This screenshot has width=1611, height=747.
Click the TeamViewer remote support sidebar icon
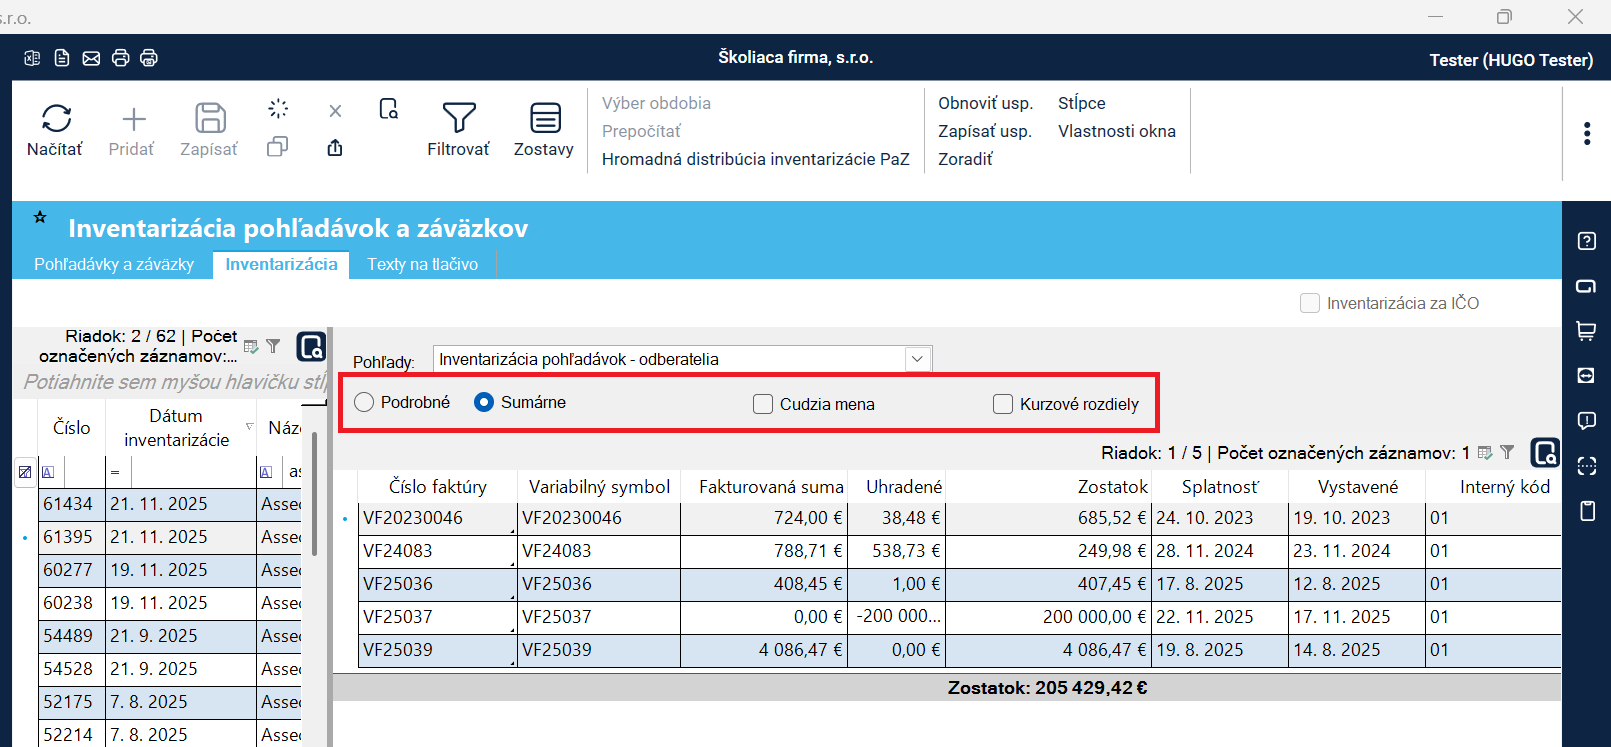point(1586,375)
